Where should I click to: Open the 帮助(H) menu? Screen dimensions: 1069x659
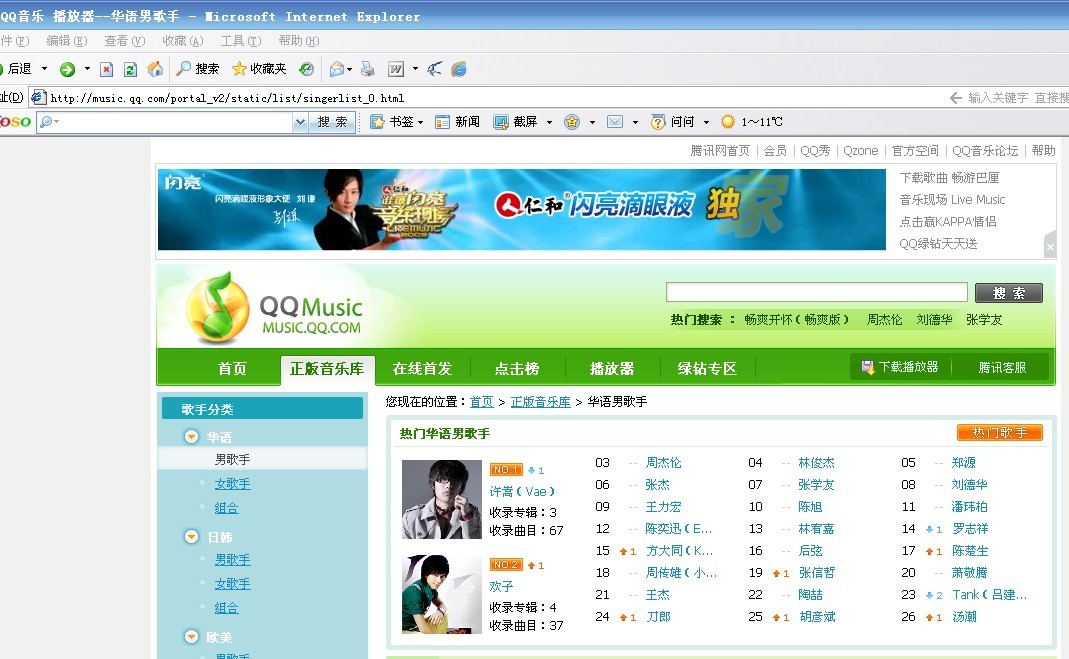coord(299,41)
